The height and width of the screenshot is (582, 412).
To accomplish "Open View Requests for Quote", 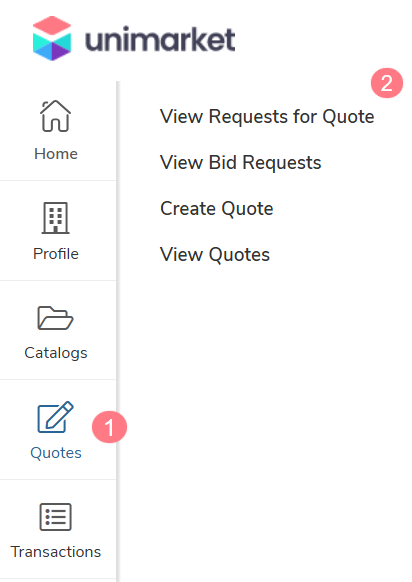I will click(x=267, y=117).
